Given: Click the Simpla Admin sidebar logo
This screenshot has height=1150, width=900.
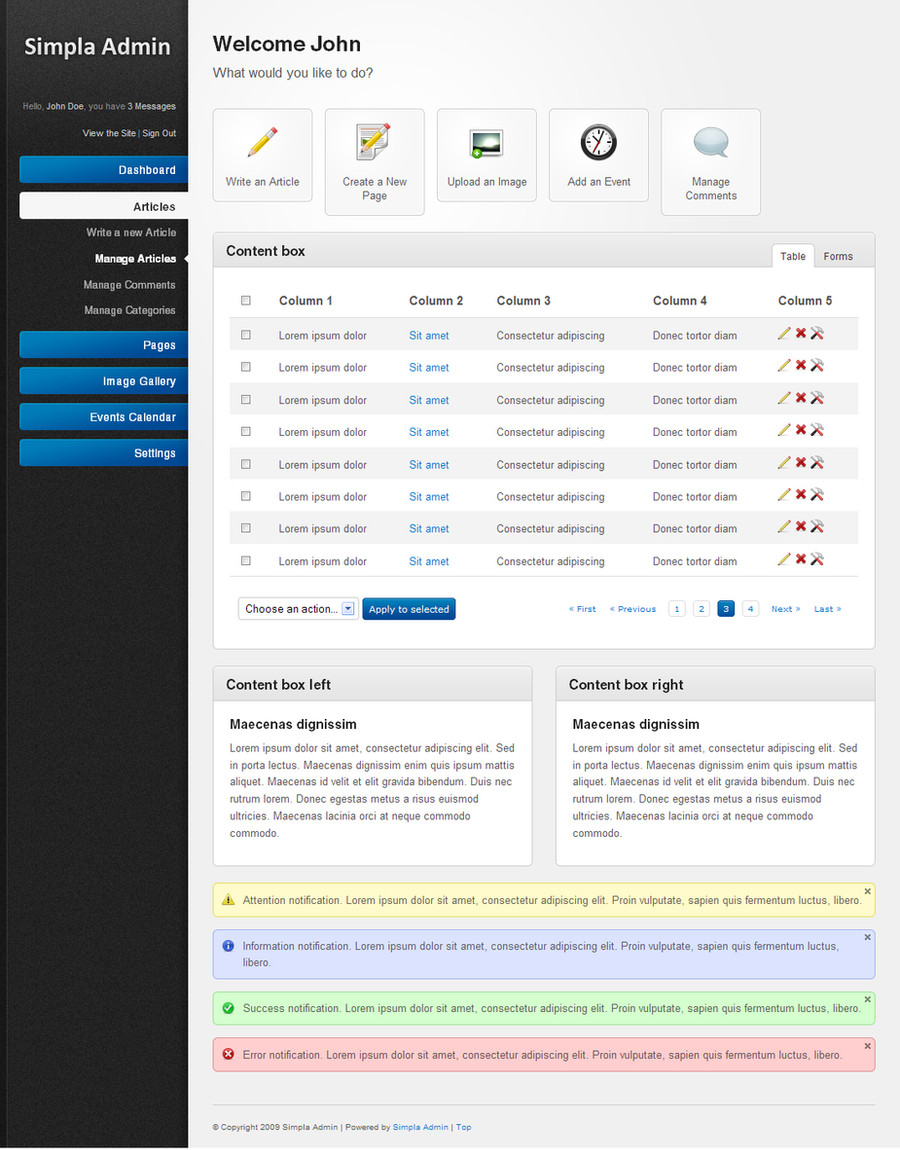Looking at the screenshot, I should (97, 46).
